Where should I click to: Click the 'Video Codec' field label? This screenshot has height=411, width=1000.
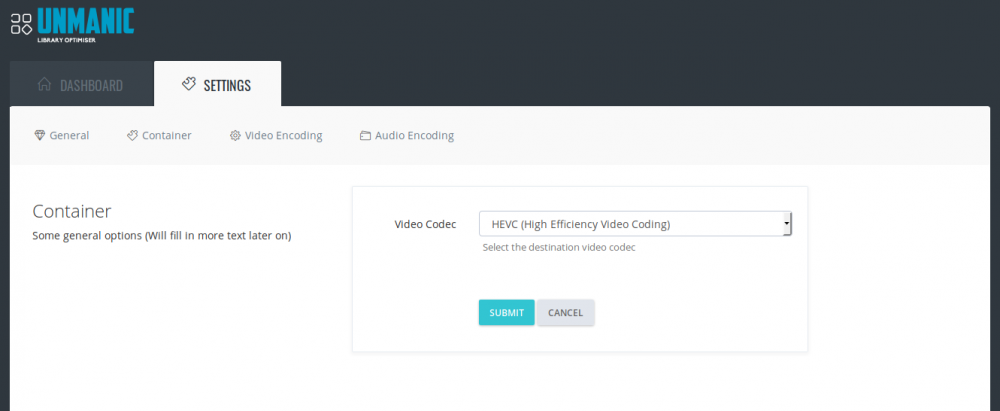pos(425,224)
